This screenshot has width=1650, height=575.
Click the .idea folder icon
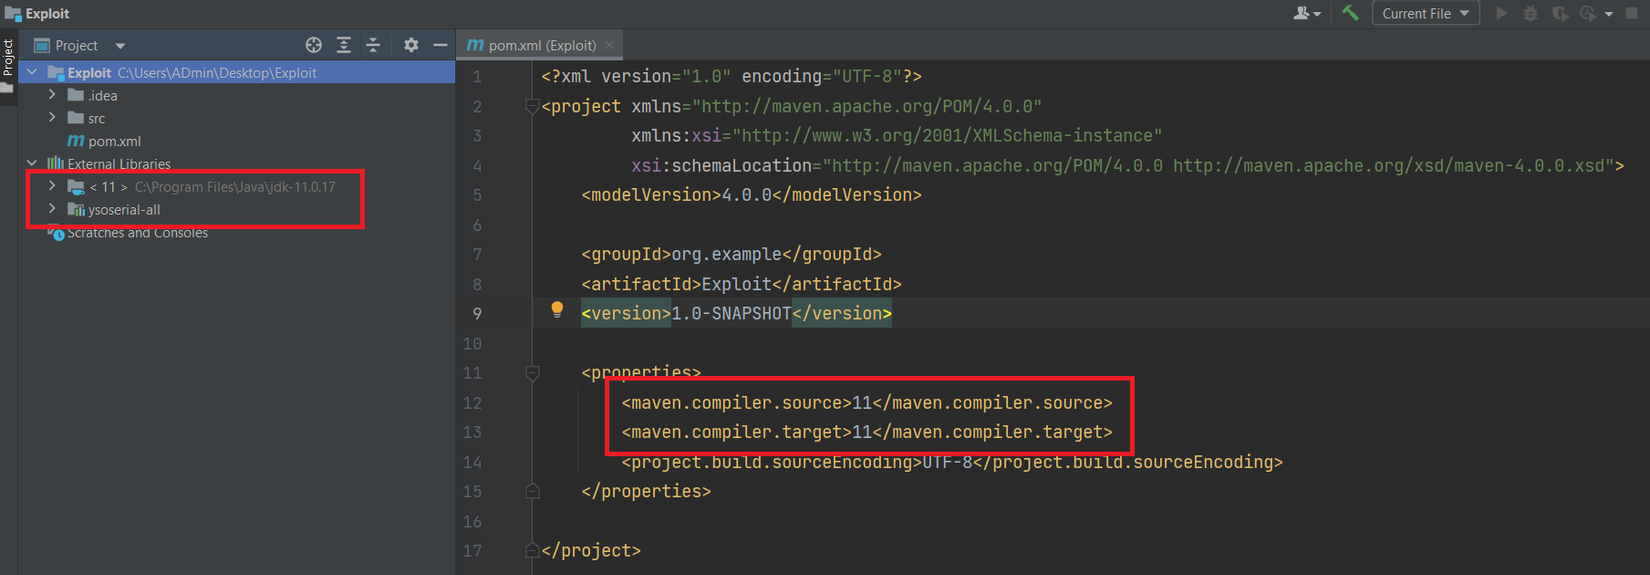(x=76, y=95)
